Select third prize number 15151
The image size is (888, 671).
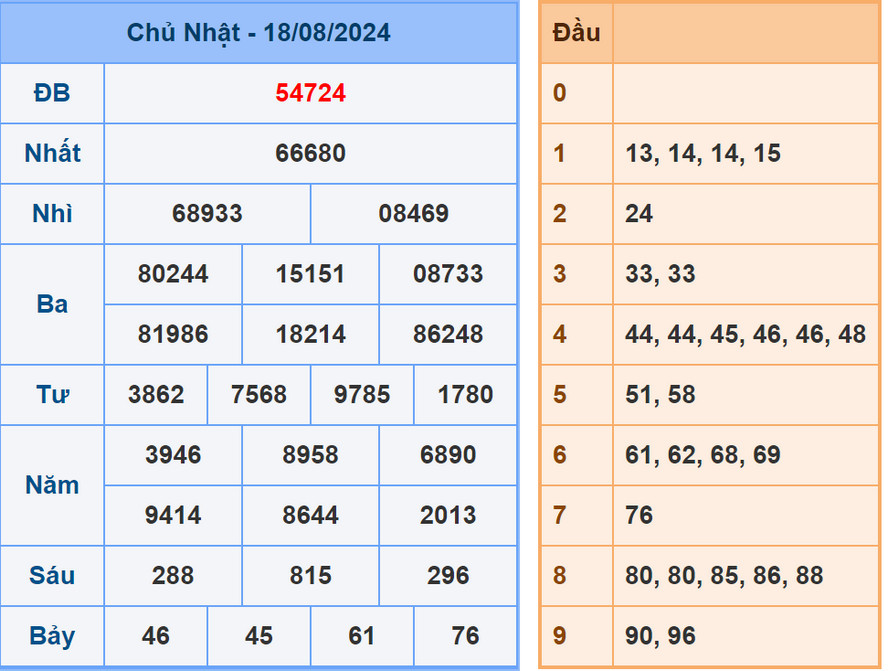(310, 274)
